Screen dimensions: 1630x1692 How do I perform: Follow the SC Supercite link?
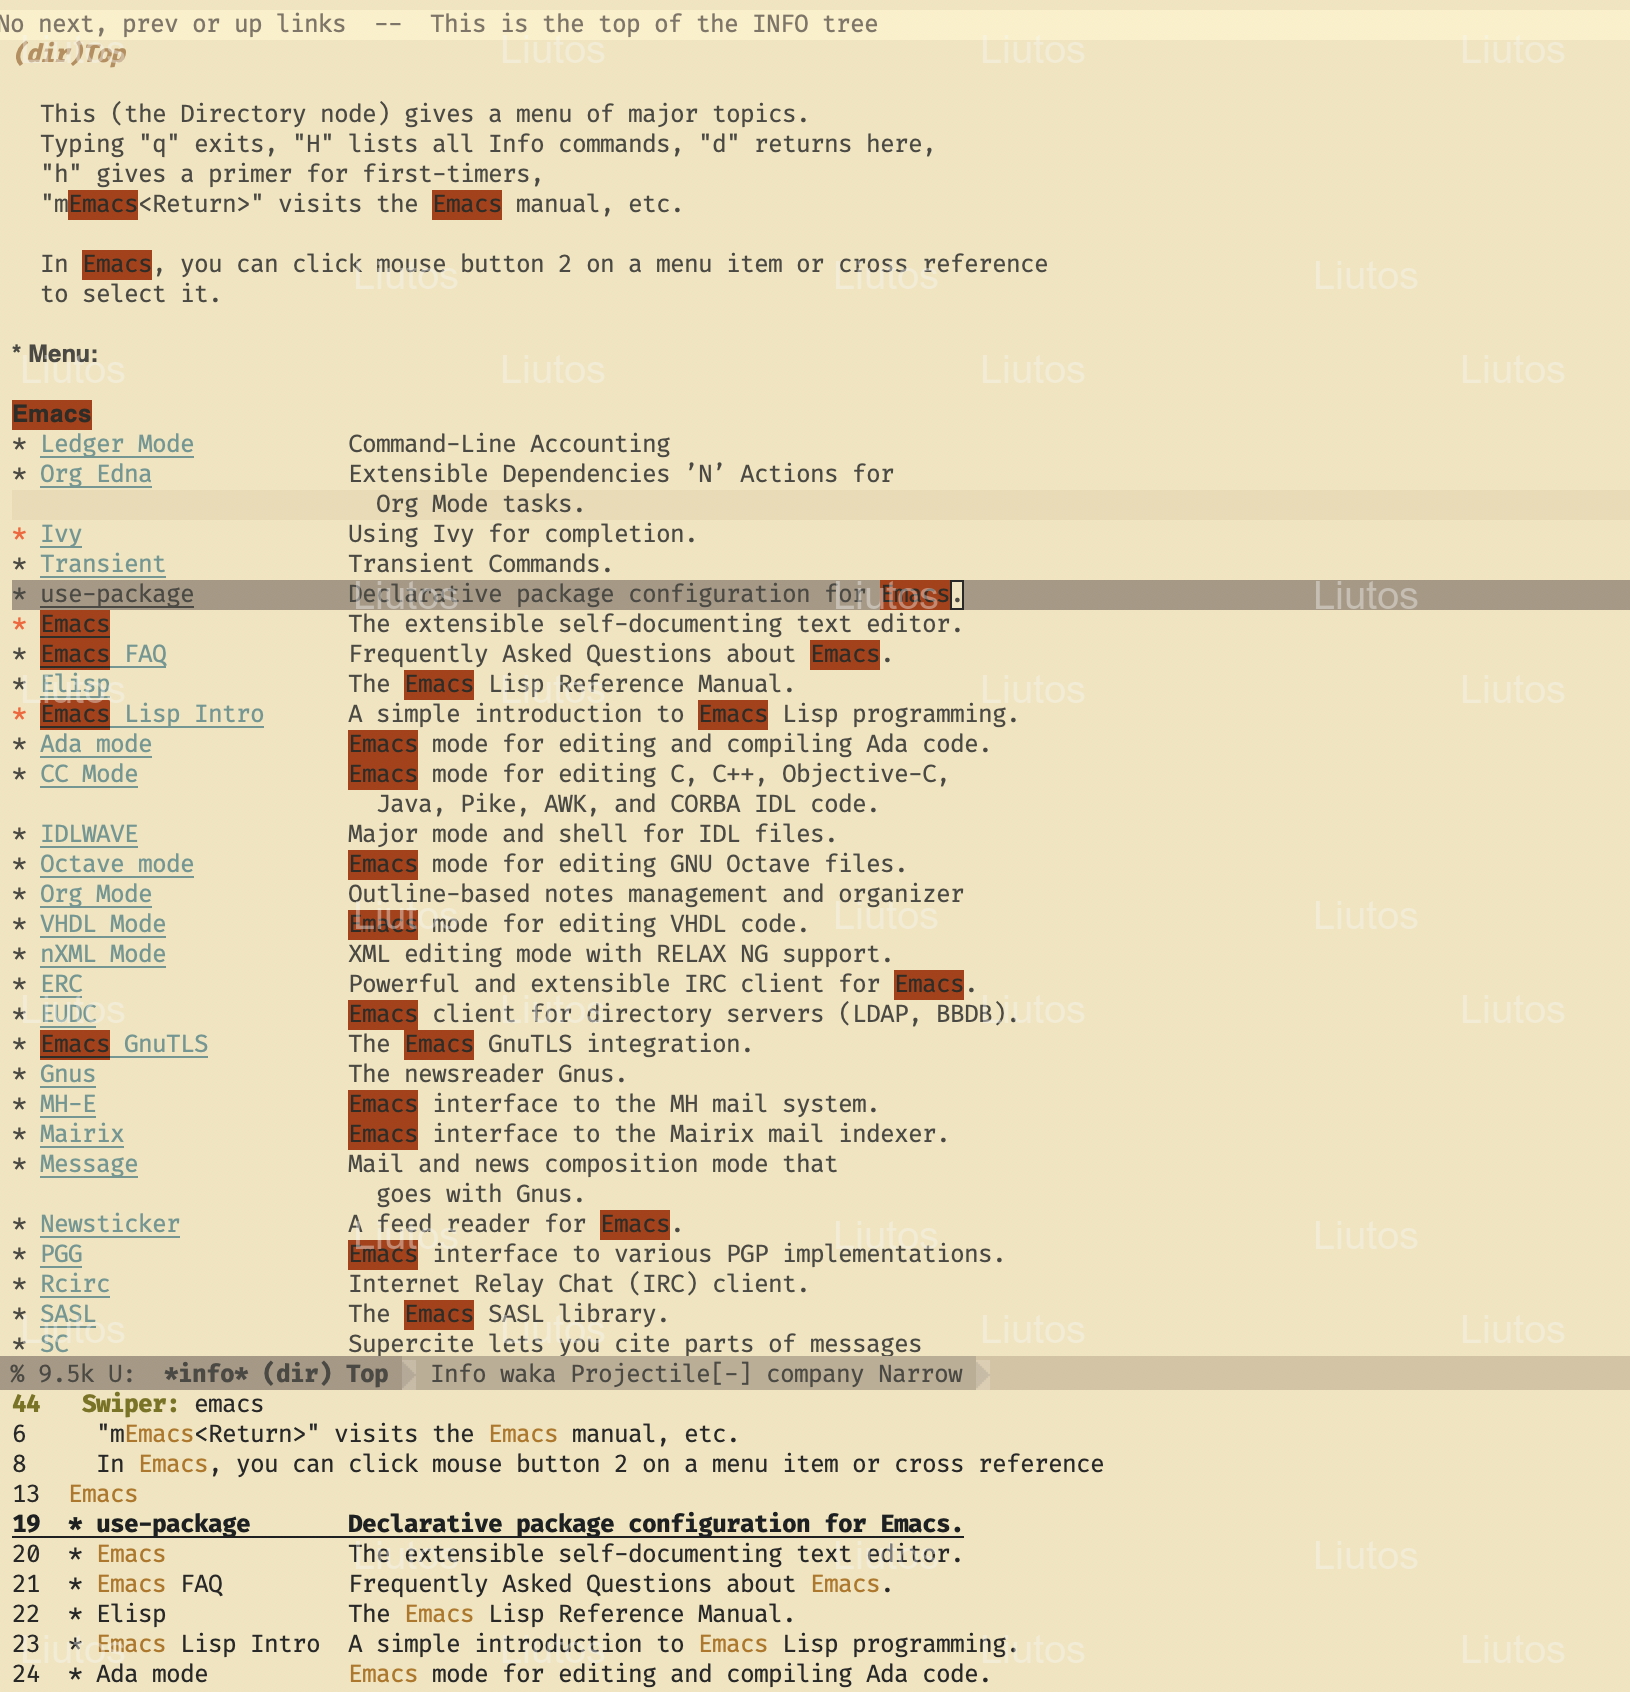pos(54,1344)
